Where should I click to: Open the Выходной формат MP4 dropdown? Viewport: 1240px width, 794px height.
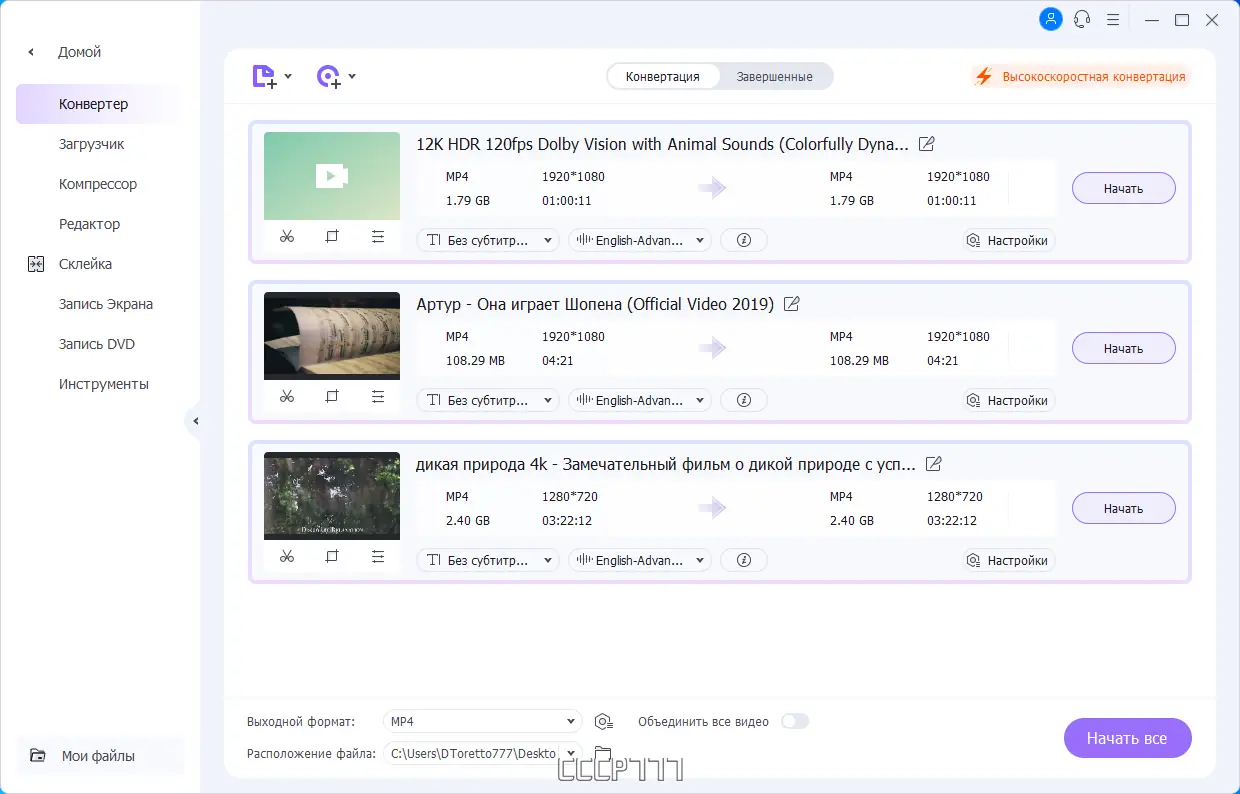click(482, 721)
